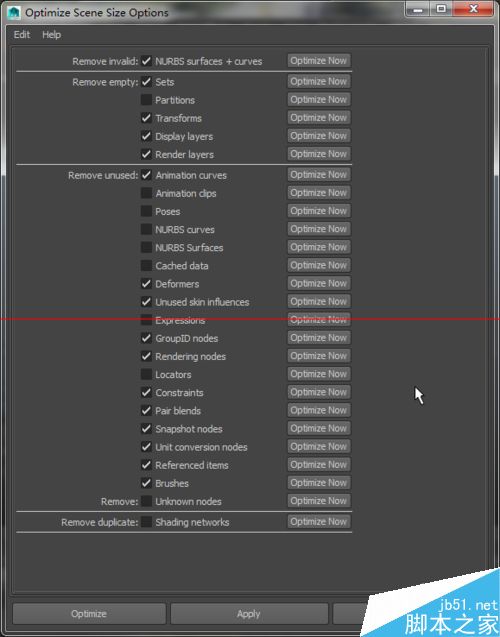This screenshot has height=637, width=500.
Task: Toggle the Brushes checkbox
Action: point(146,483)
